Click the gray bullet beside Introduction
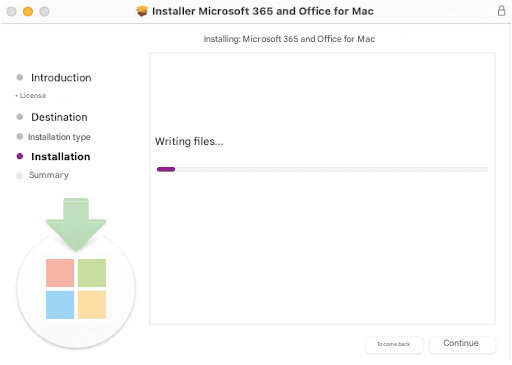 pyautogui.click(x=20, y=77)
